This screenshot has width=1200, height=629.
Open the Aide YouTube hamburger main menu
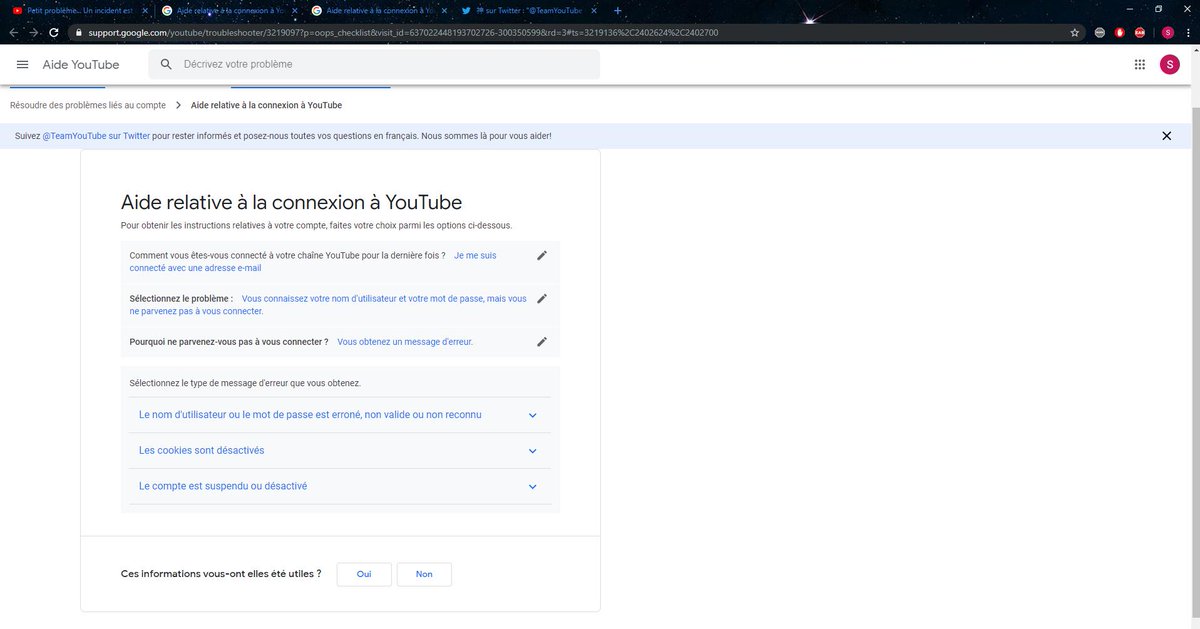23,64
